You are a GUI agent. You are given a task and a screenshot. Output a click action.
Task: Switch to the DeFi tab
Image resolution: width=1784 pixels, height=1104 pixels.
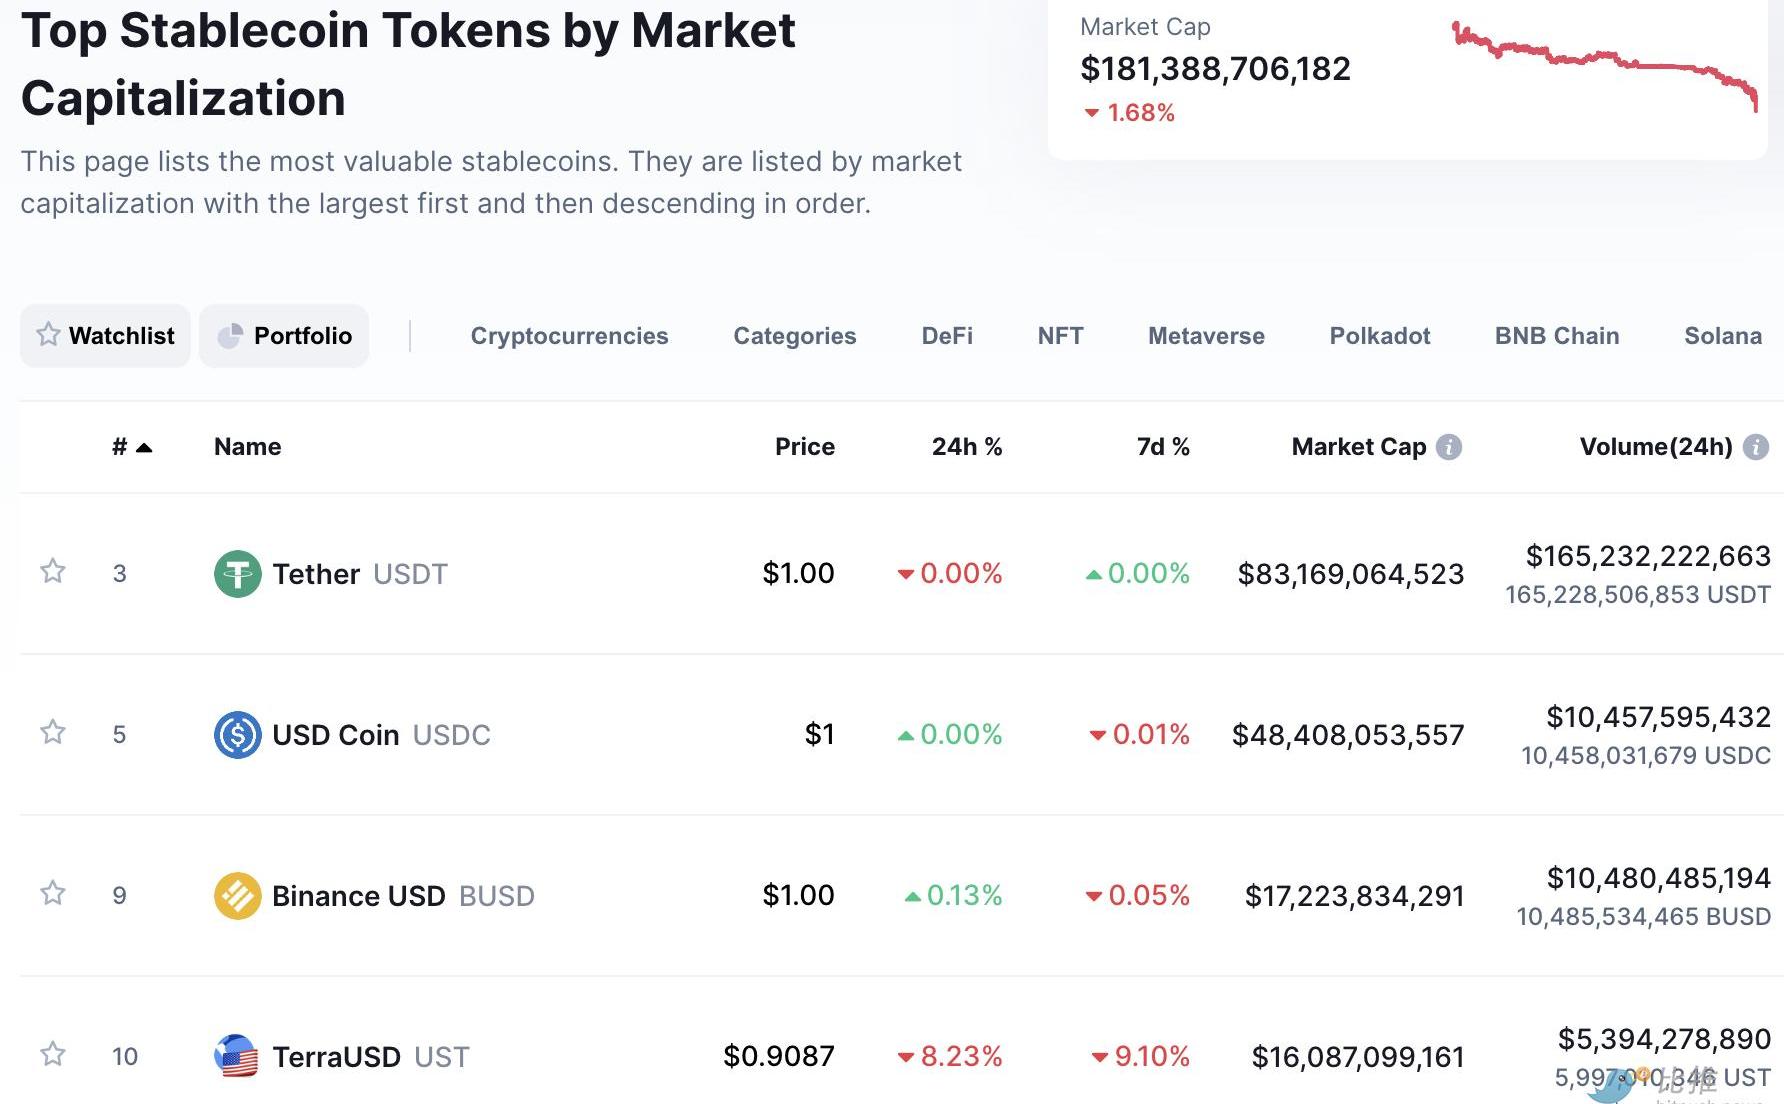pos(946,336)
